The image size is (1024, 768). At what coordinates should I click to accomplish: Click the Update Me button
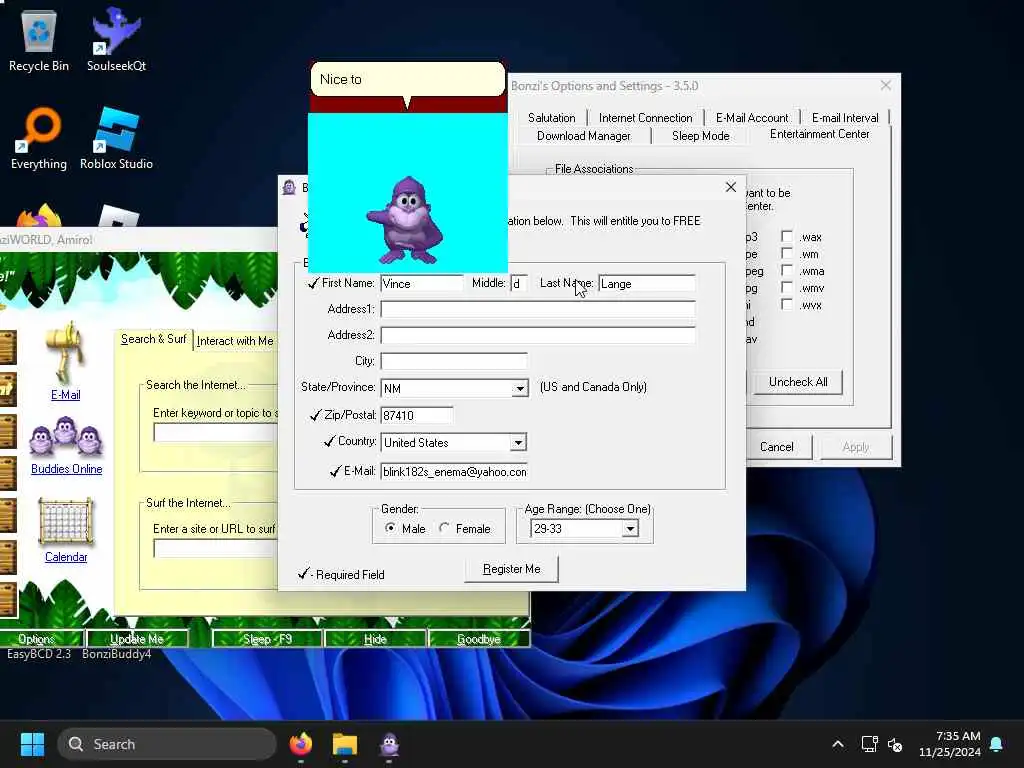pos(136,639)
